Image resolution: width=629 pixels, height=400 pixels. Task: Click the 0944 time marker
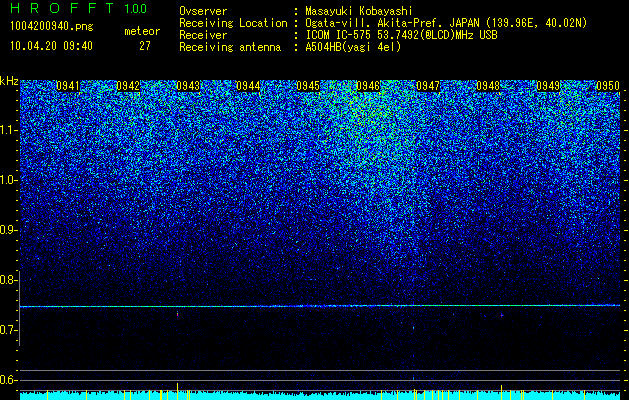click(248, 86)
